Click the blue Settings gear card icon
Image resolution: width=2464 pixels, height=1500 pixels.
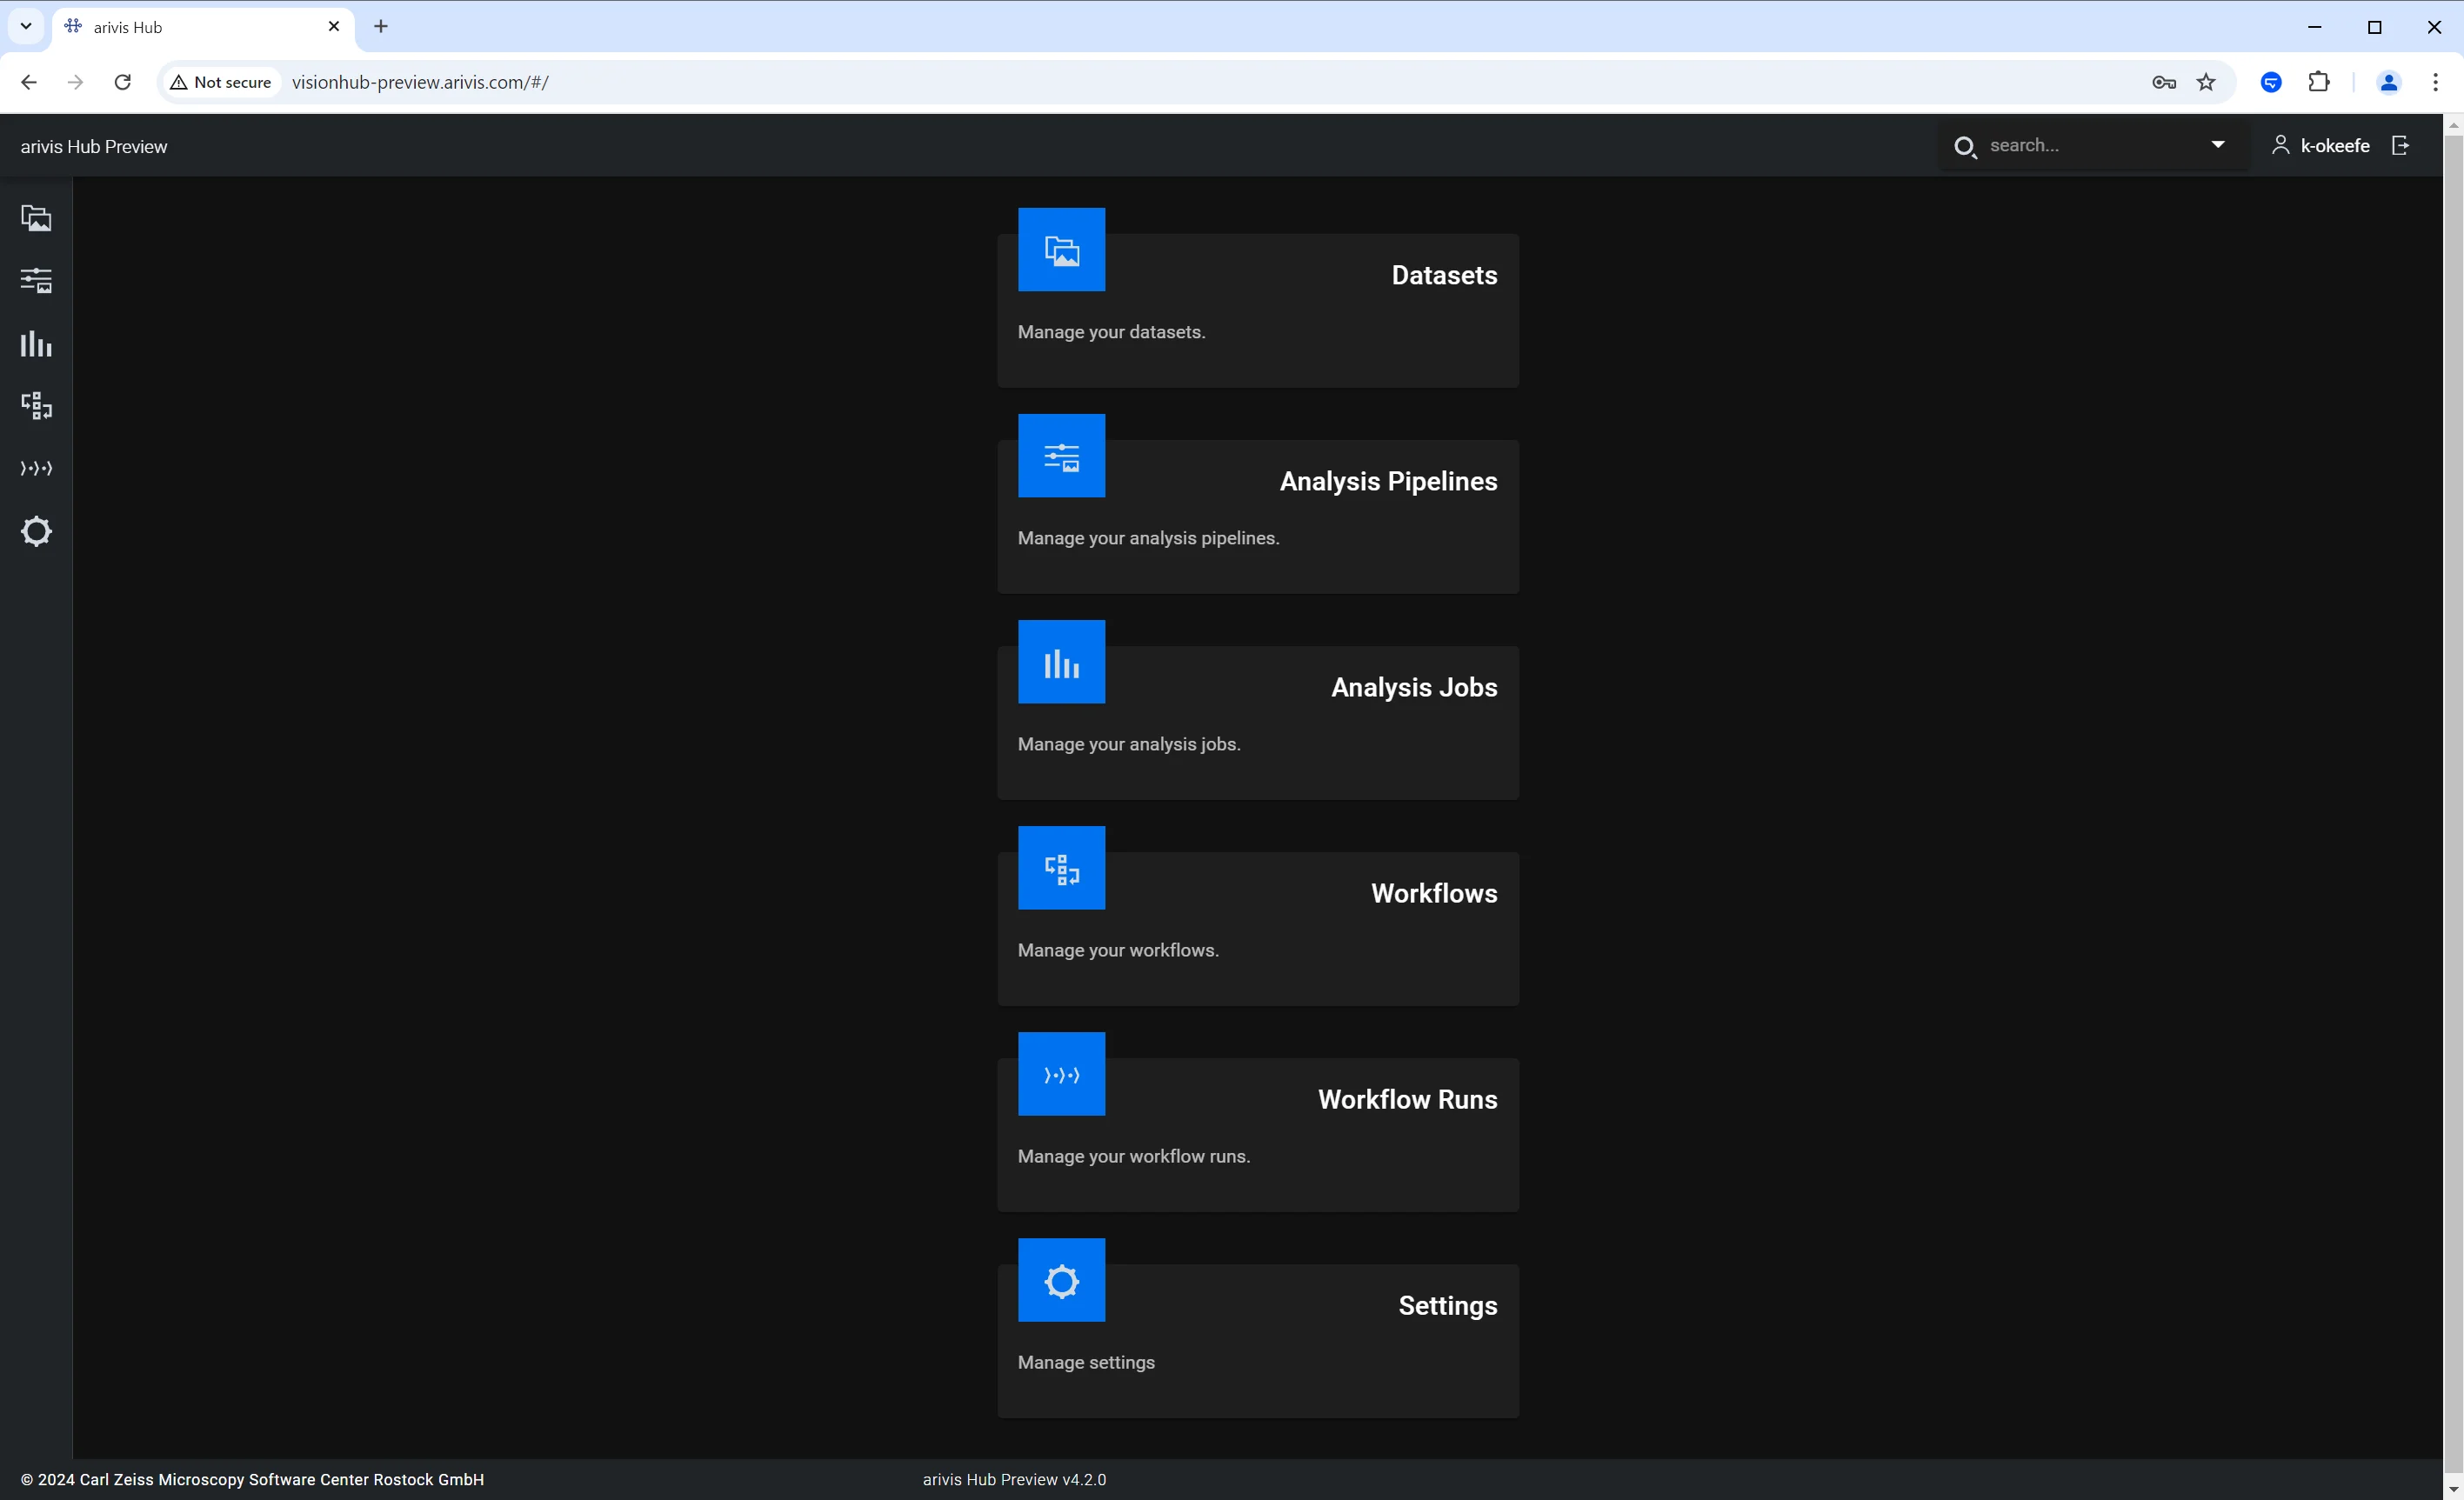[1061, 1280]
